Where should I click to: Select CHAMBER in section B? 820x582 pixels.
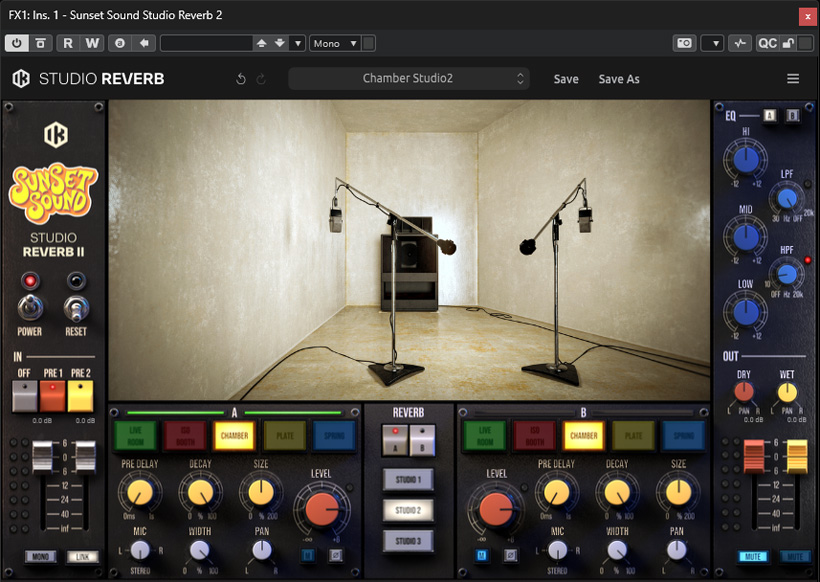pos(584,436)
